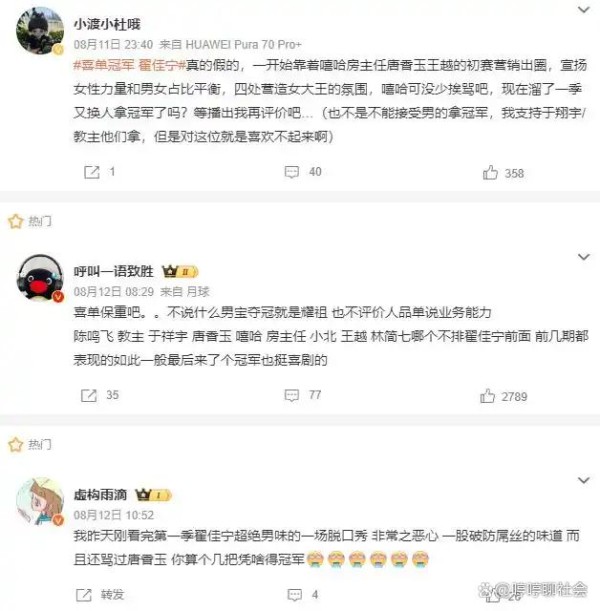The image size is (600, 611).
Task: Expand options chevron on 虚构雨滴's post
Action: 583,480
